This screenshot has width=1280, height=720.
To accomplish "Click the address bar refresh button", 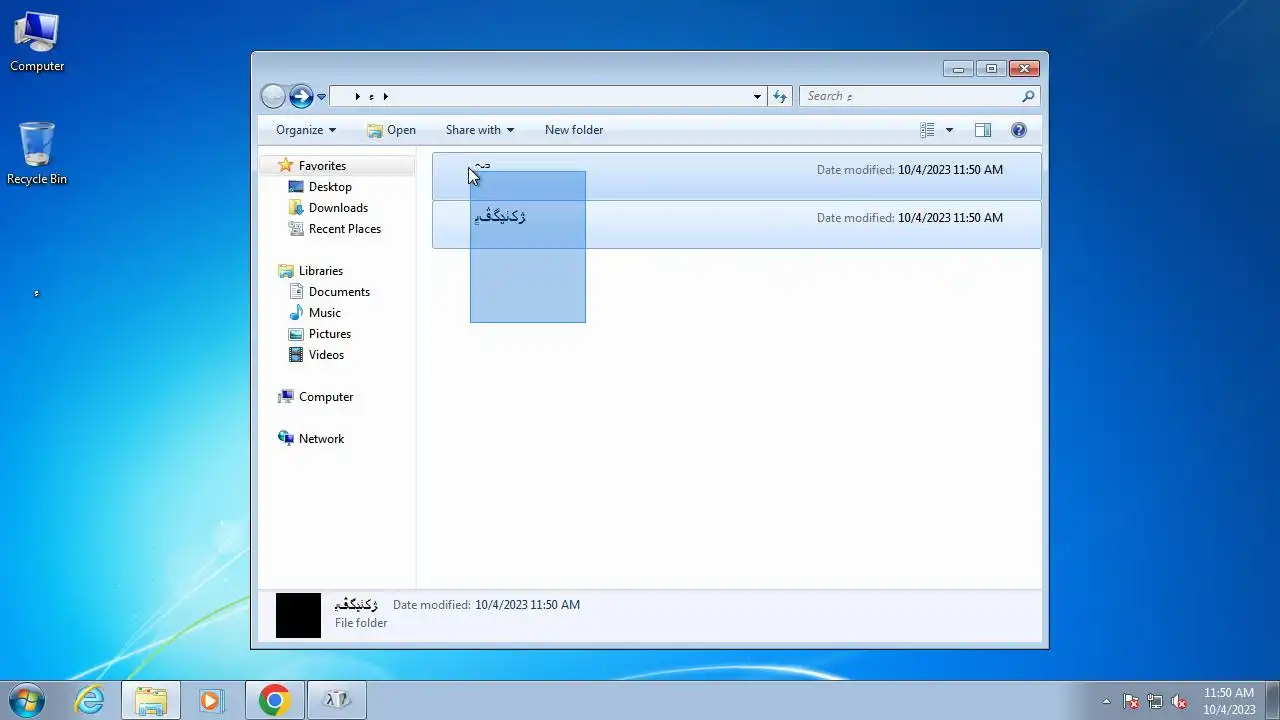I will (x=780, y=96).
